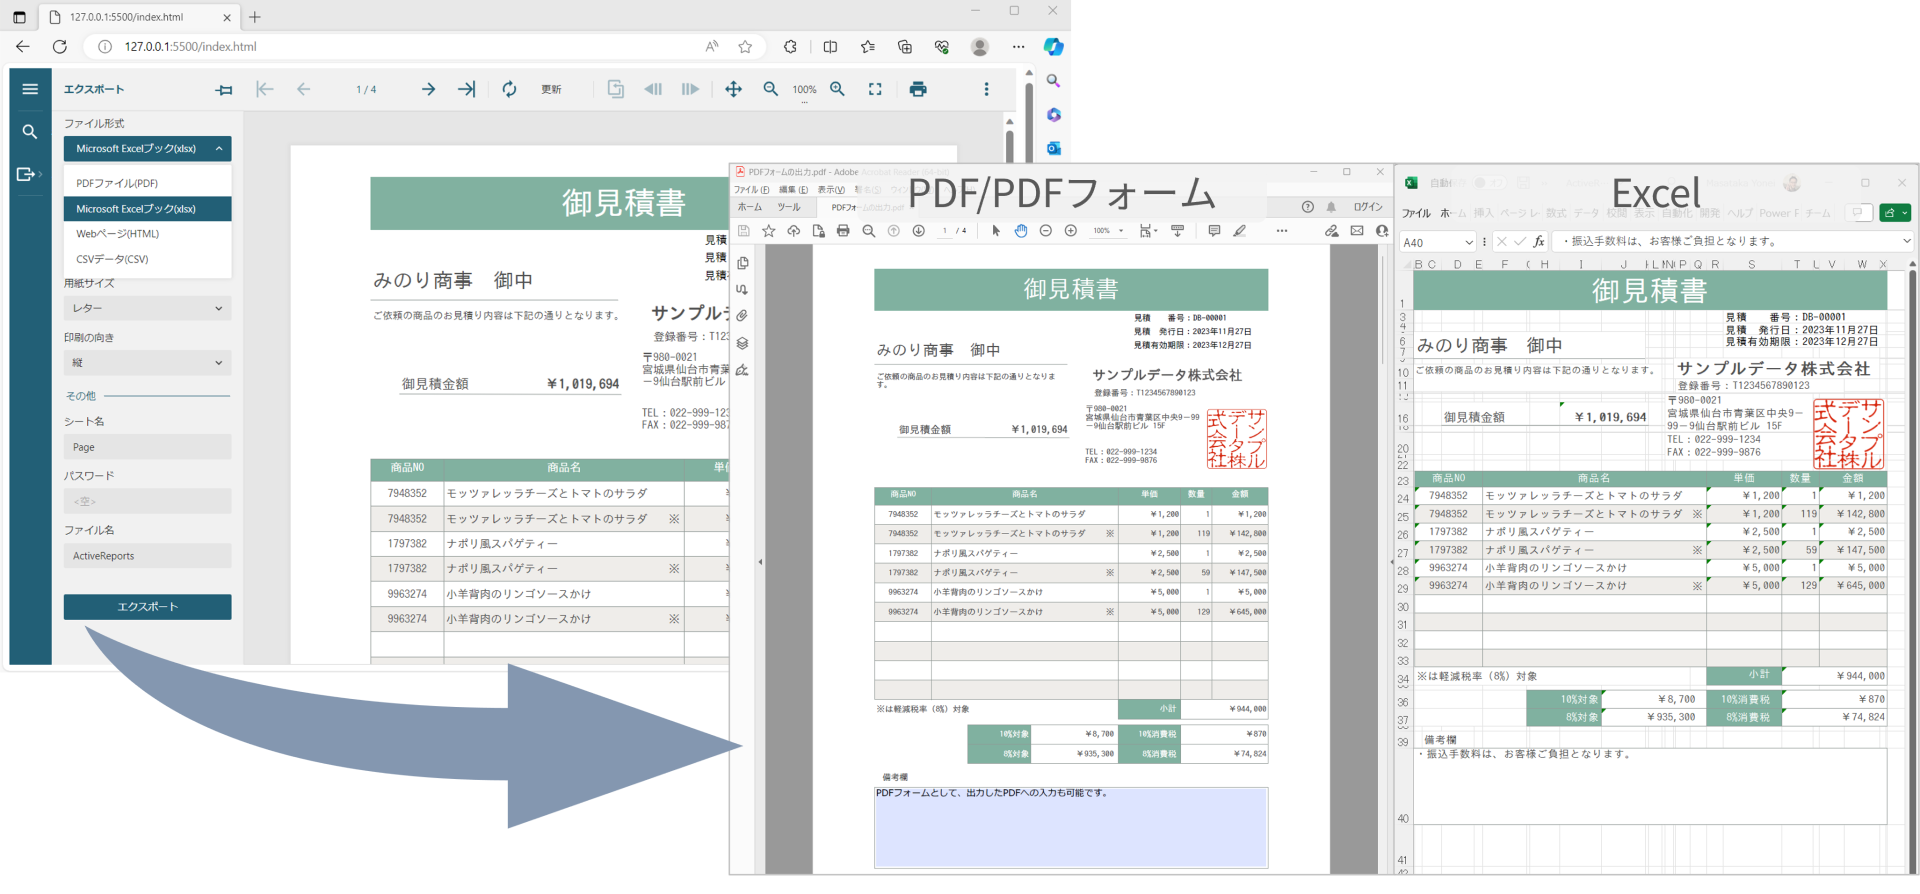
Task: Open the search panel in viewer sidebar
Action: 30,132
